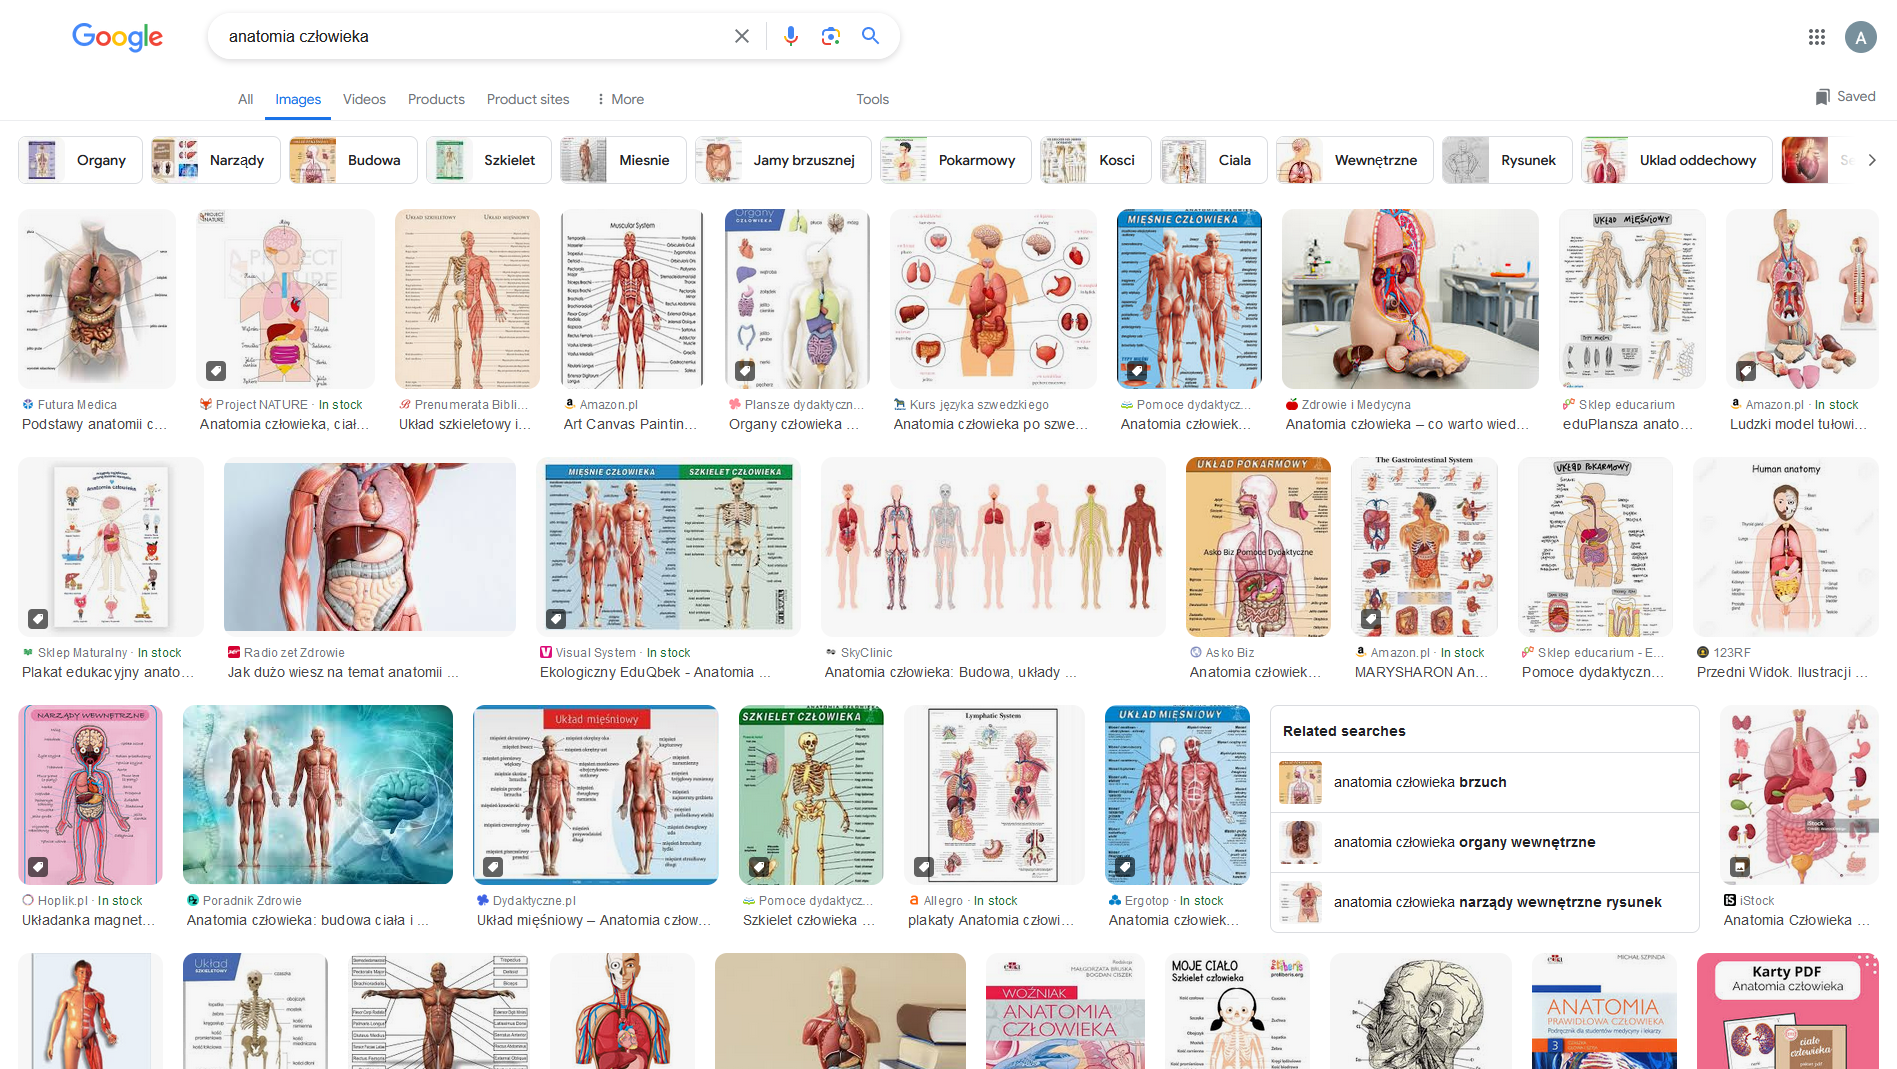This screenshot has height=1069, width=1897.
Task: Click the Google logo
Action: pos(117,37)
